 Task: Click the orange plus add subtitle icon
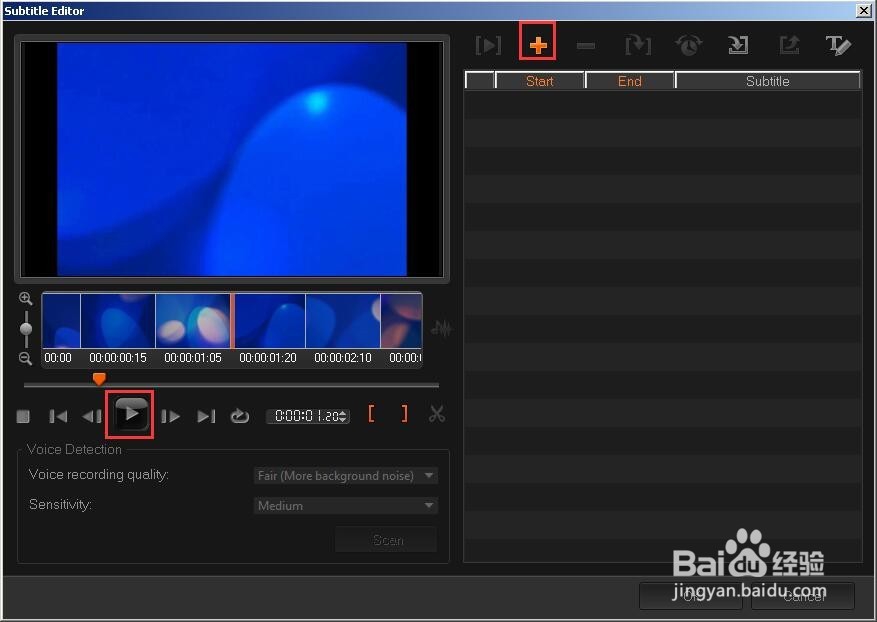pos(537,45)
